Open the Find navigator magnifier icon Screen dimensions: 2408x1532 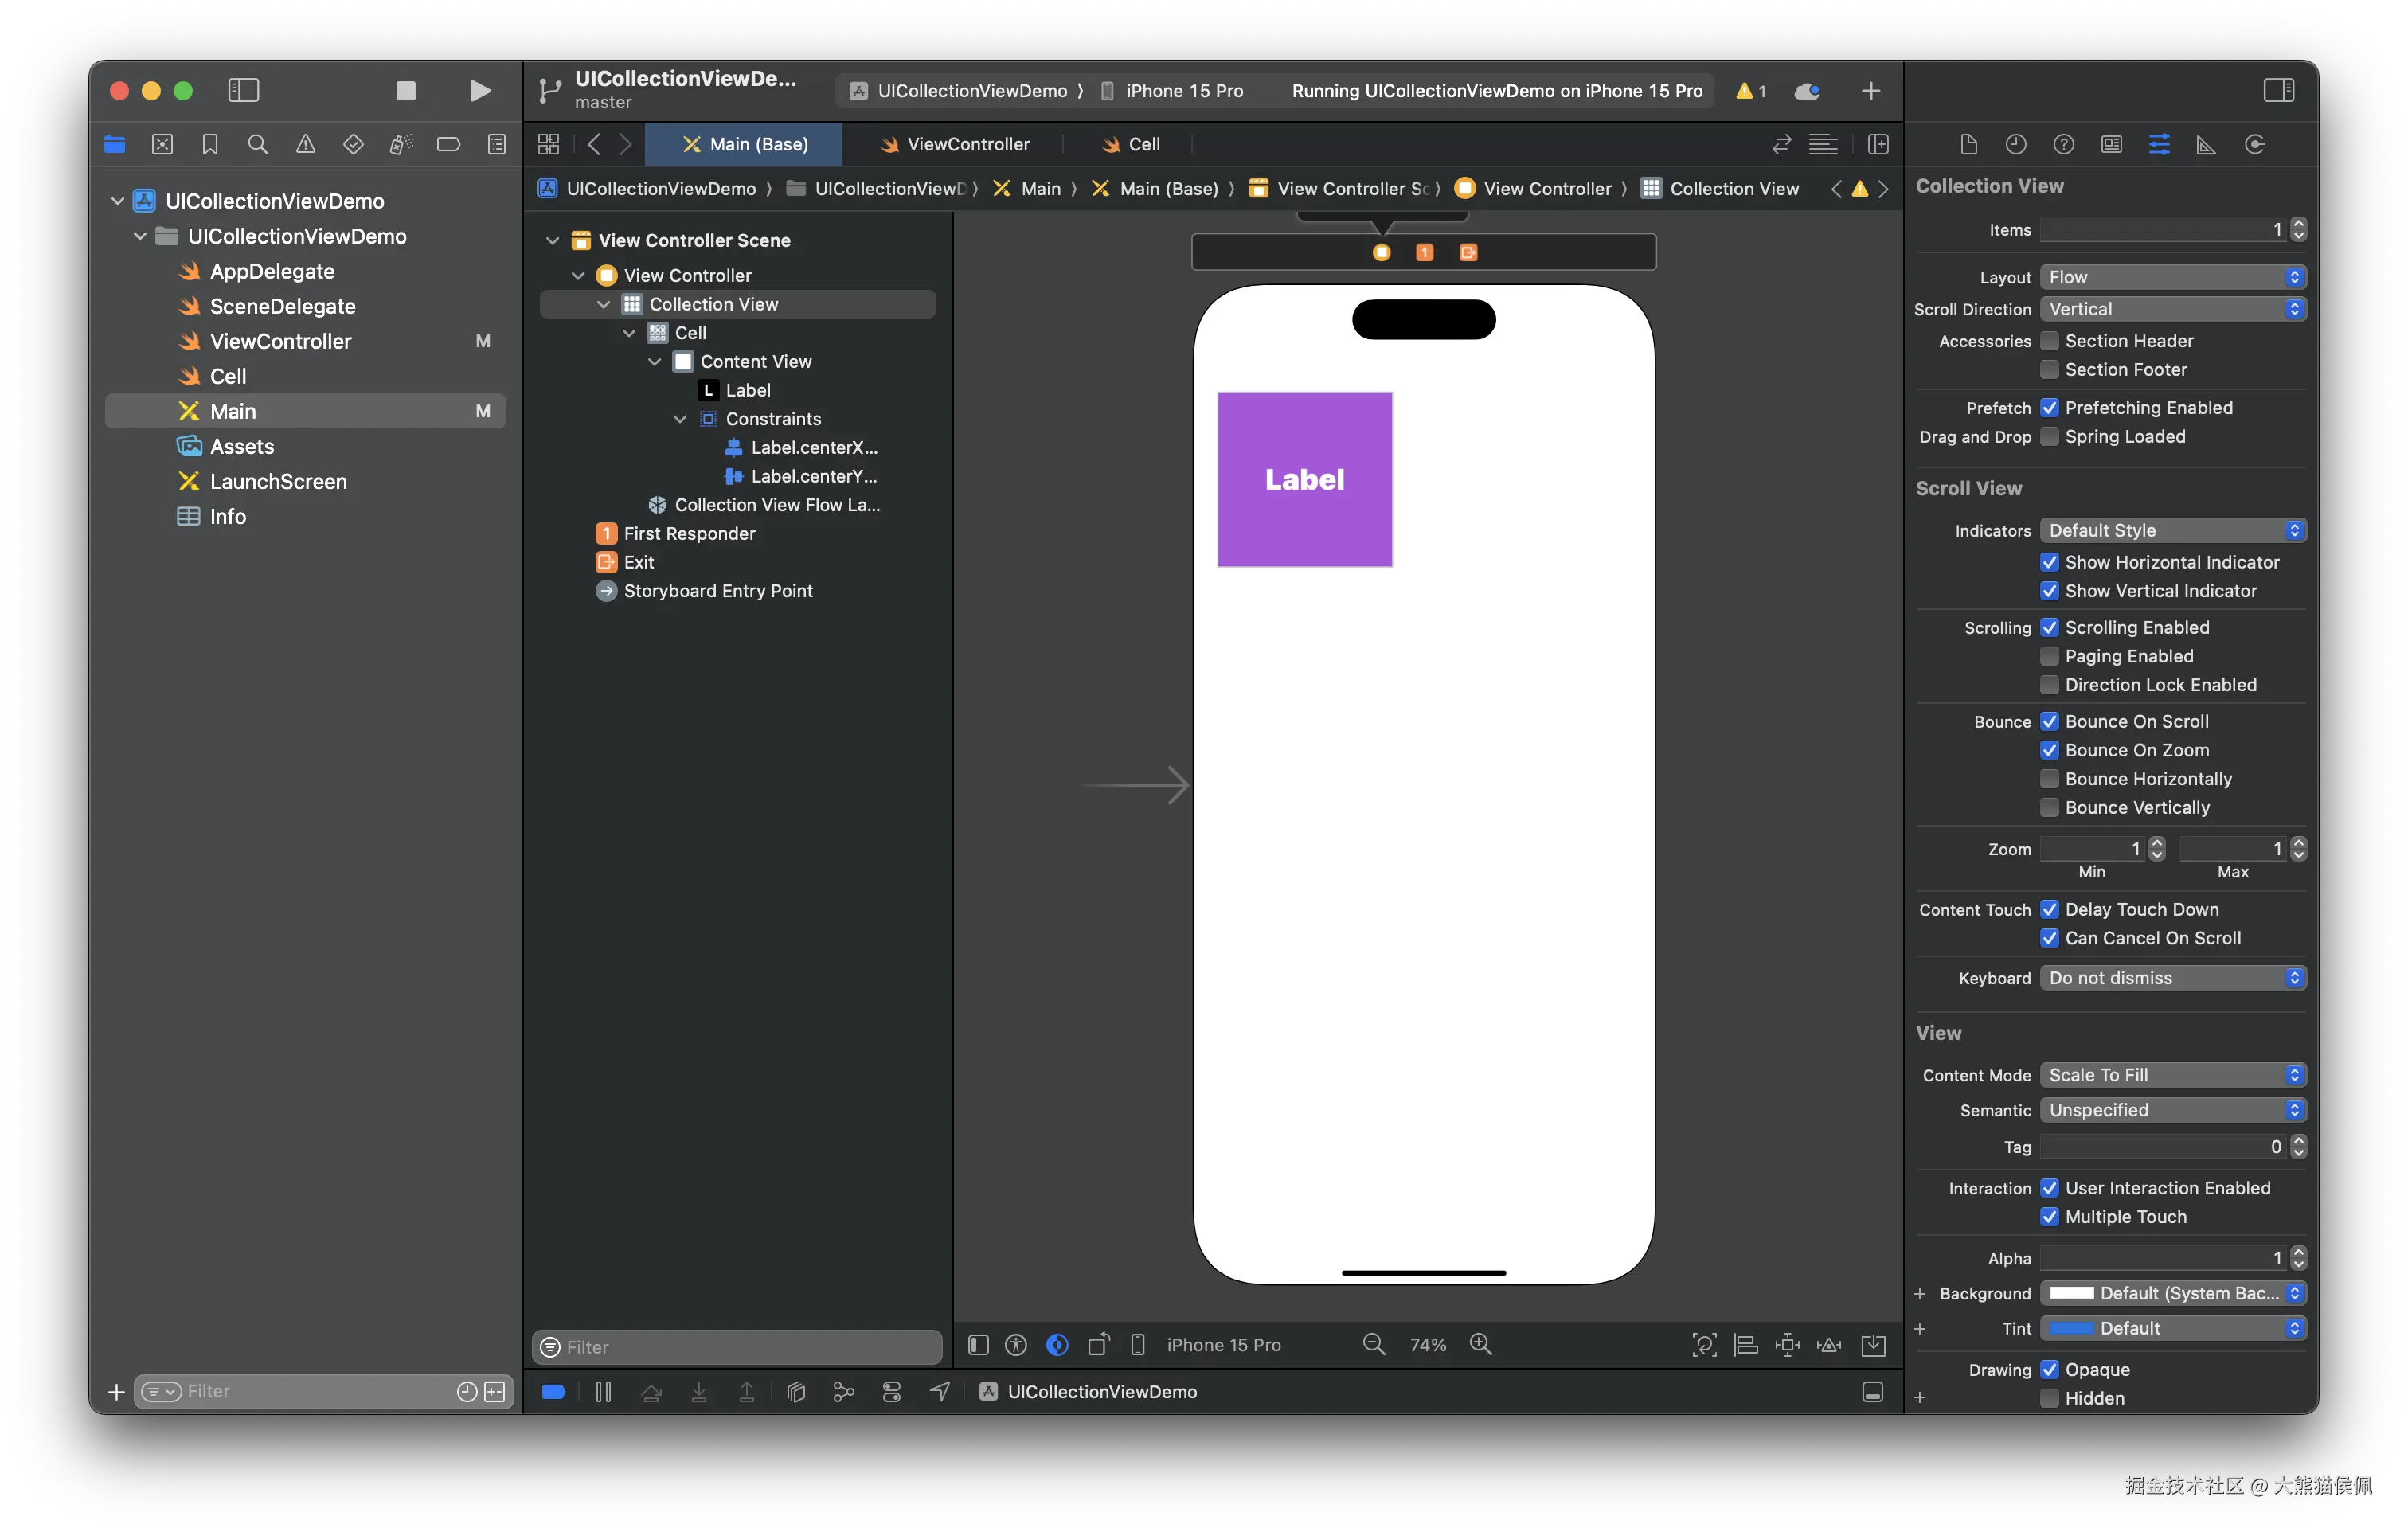tap(257, 145)
